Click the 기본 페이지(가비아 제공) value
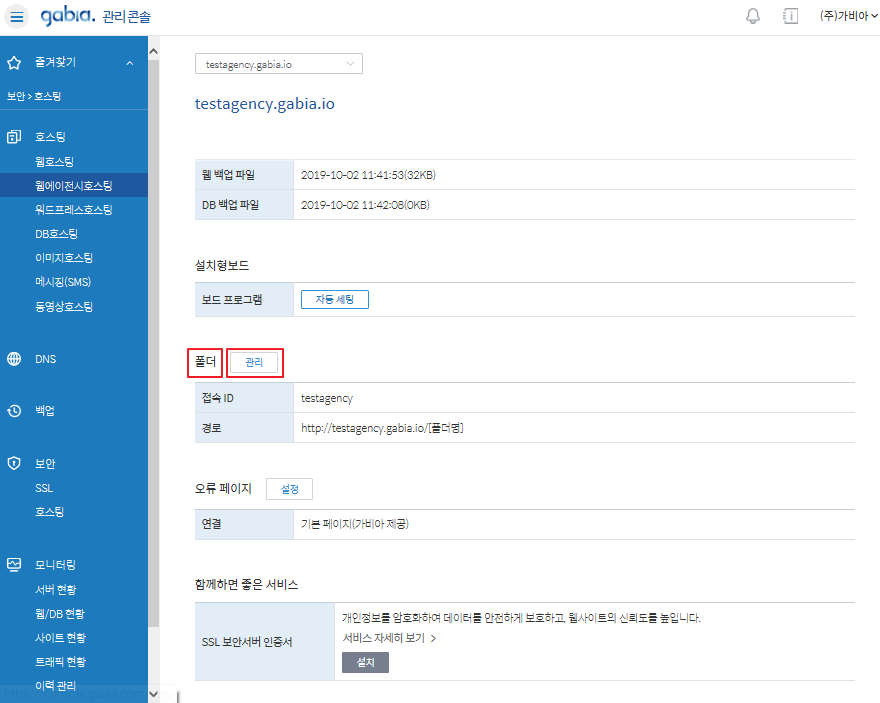The height and width of the screenshot is (703, 880). 355,524
